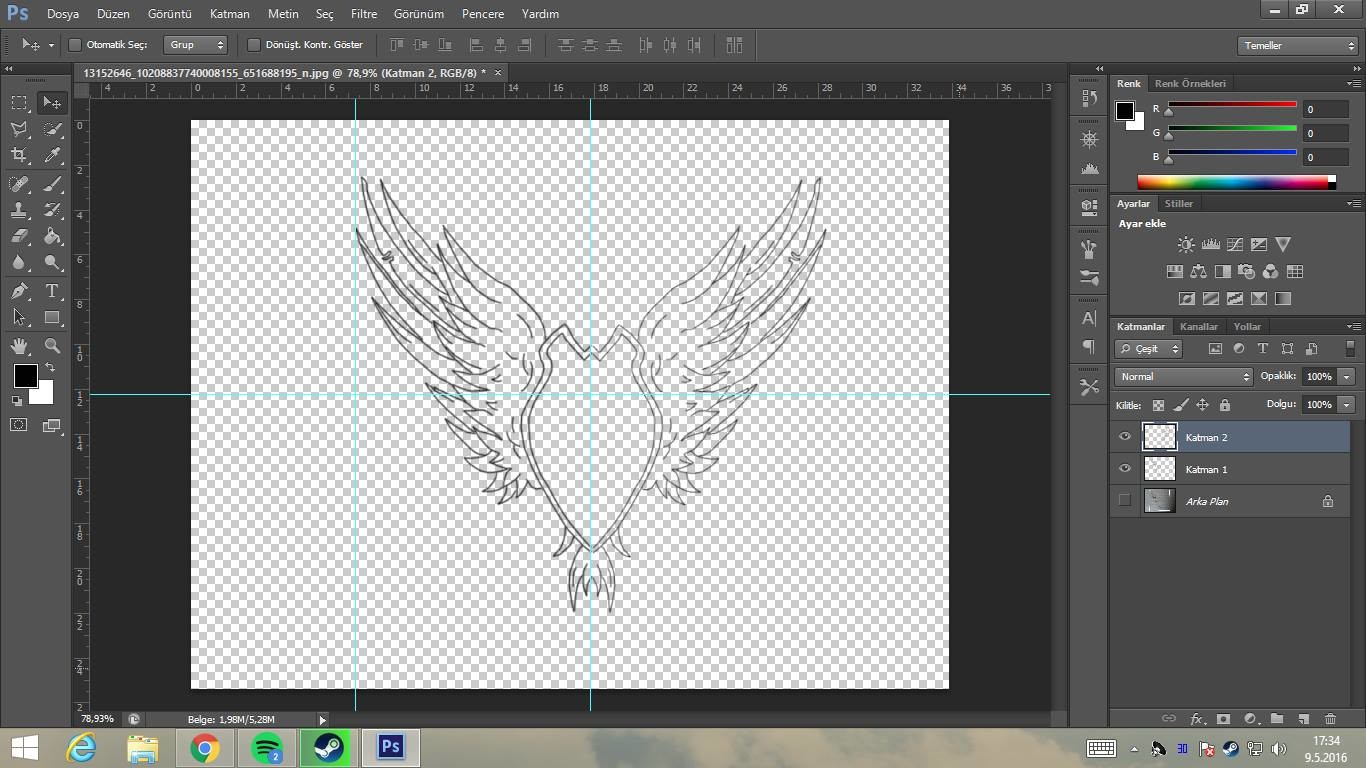The width and height of the screenshot is (1366, 768).
Task: Open the Temeller workspace dropdown
Action: tap(1297, 46)
